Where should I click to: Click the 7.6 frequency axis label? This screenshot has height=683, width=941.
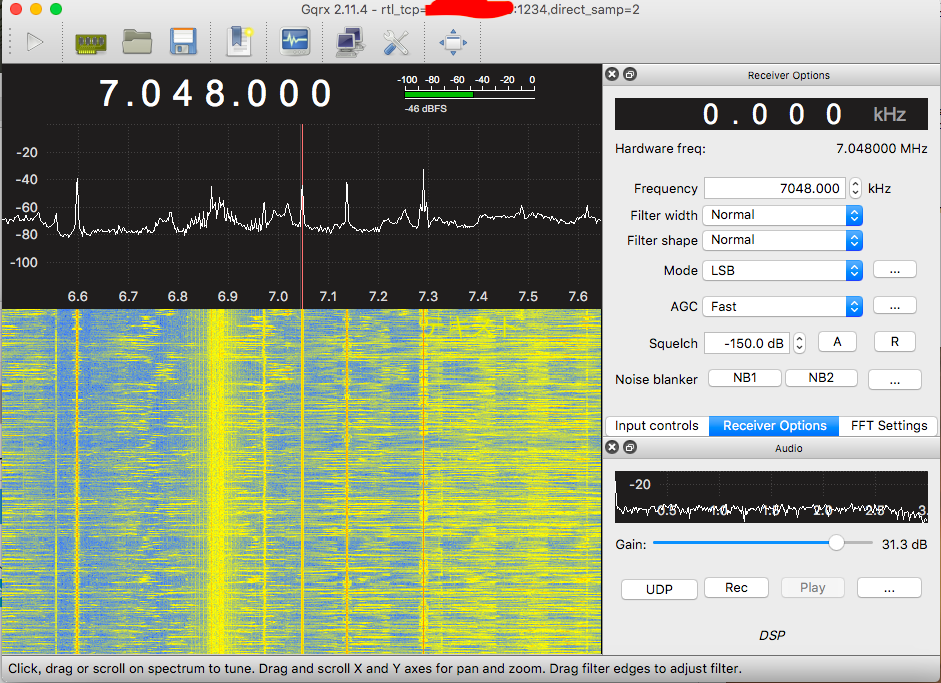(578, 296)
